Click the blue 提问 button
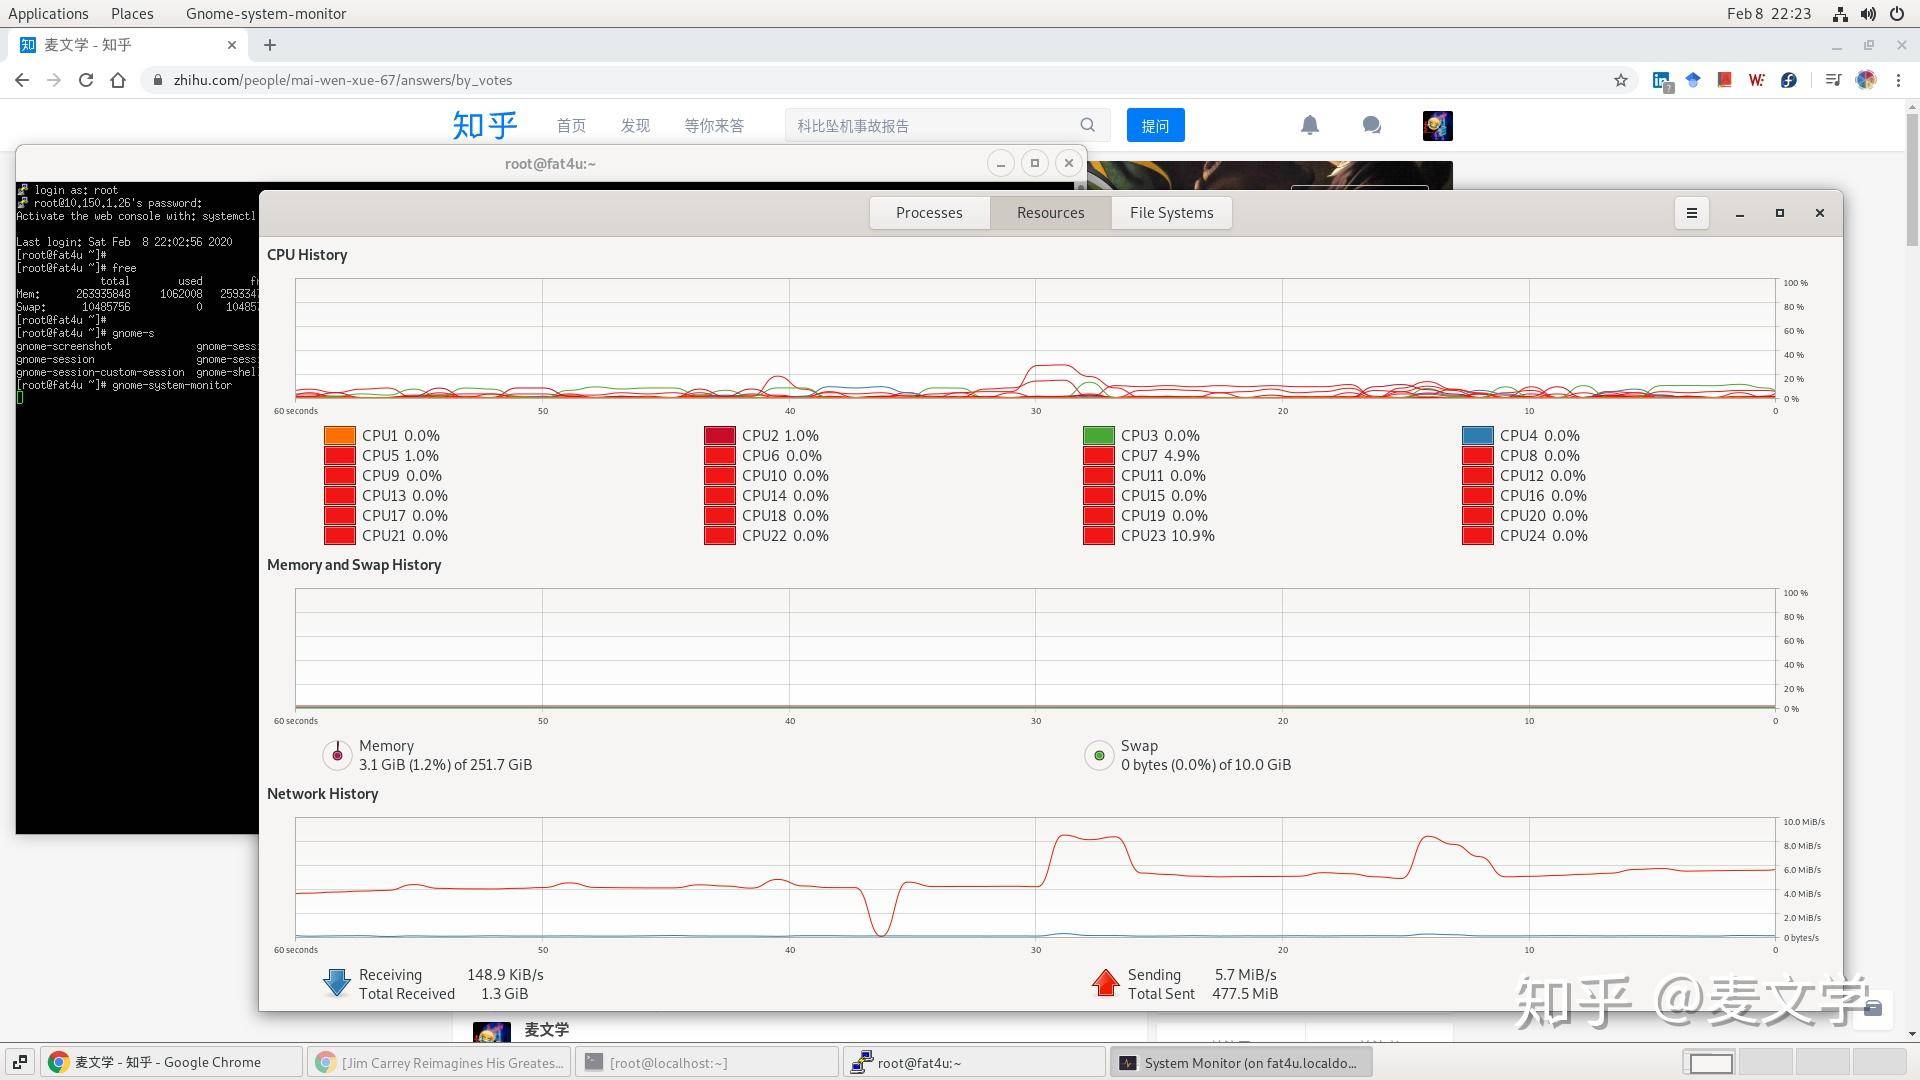 (x=1155, y=125)
